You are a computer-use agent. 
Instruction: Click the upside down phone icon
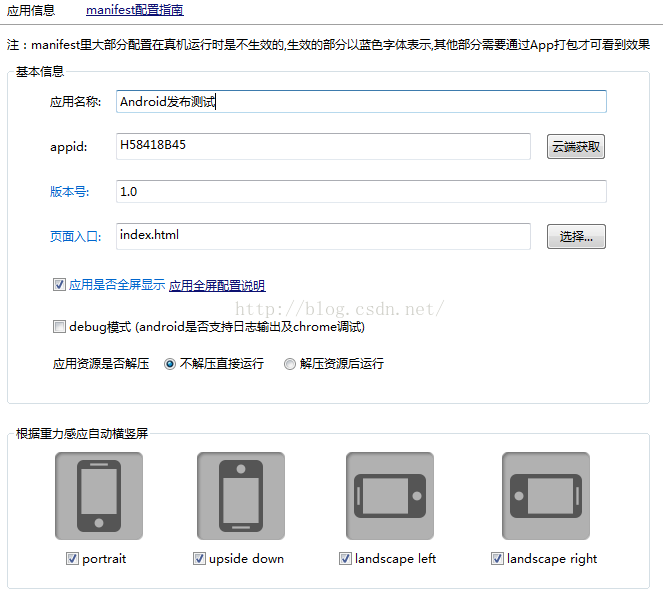point(241,496)
